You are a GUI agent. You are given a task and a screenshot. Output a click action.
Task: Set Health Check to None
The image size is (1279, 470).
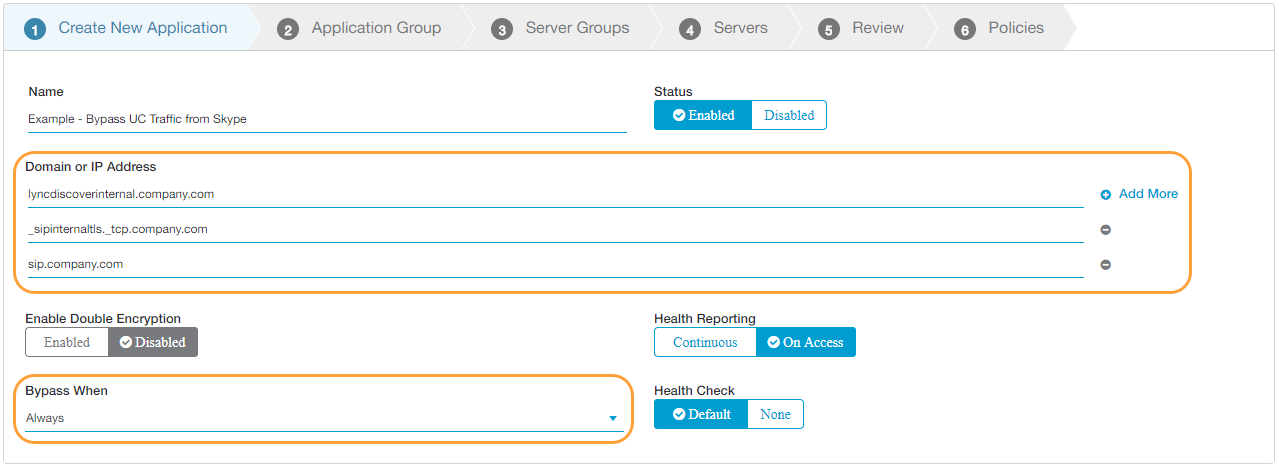pyautogui.click(x=775, y=414)
